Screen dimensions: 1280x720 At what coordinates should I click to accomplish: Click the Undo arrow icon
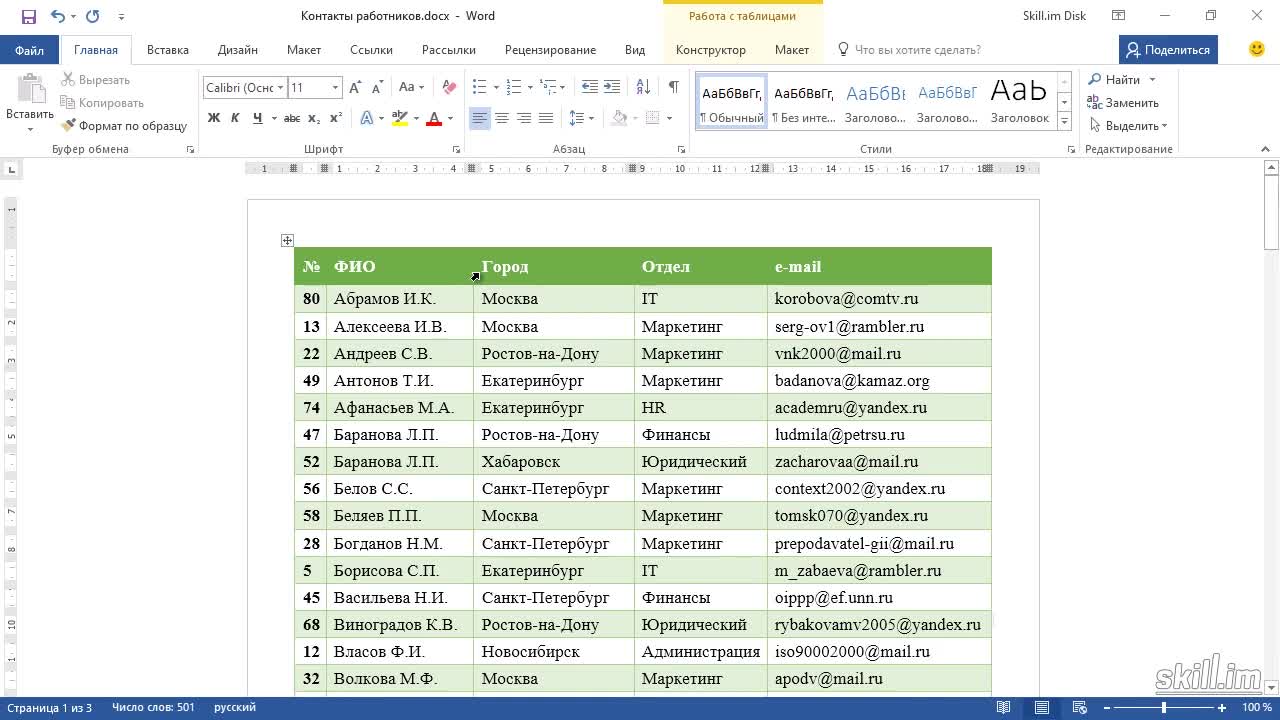point(57,16)
